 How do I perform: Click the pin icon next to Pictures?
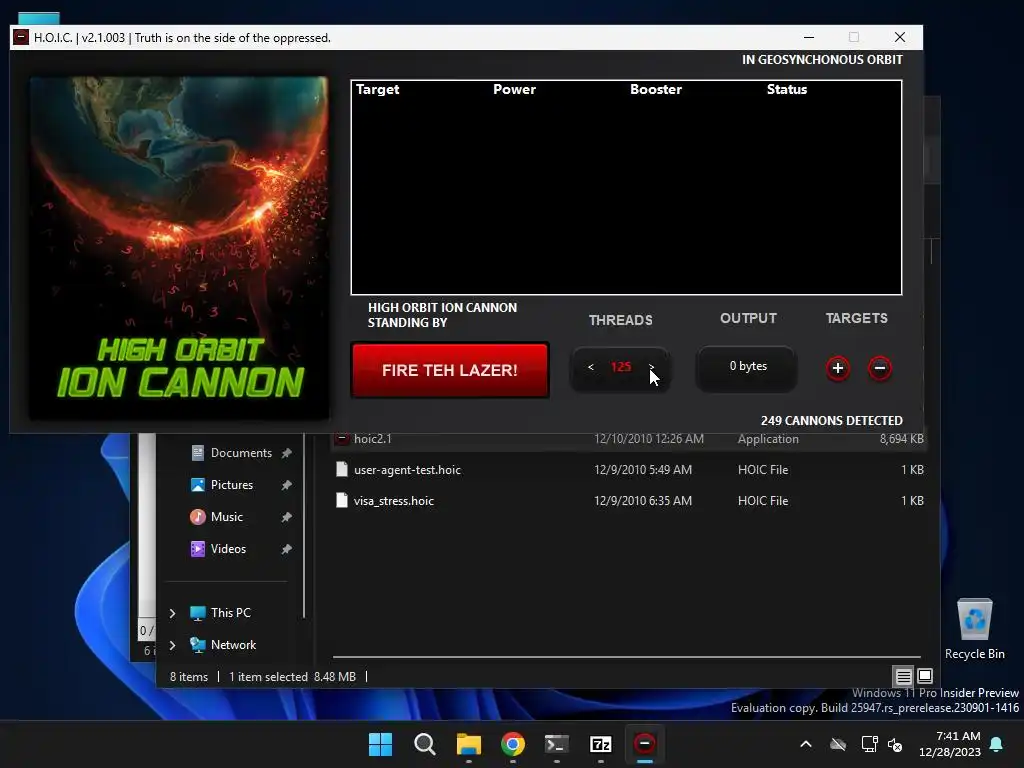286,485
